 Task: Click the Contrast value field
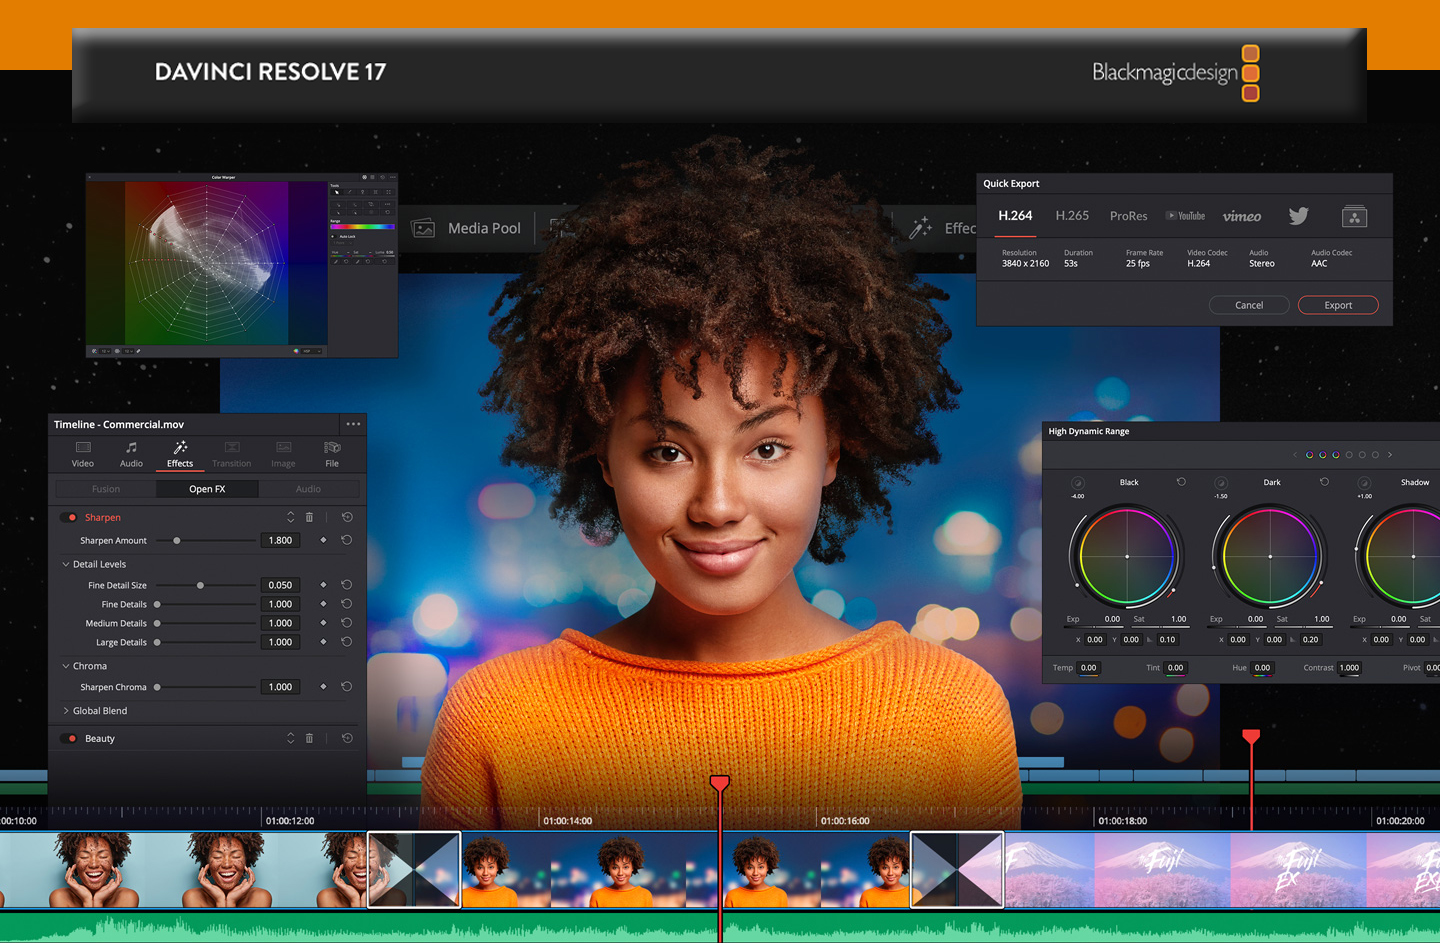pos(1349,668)
